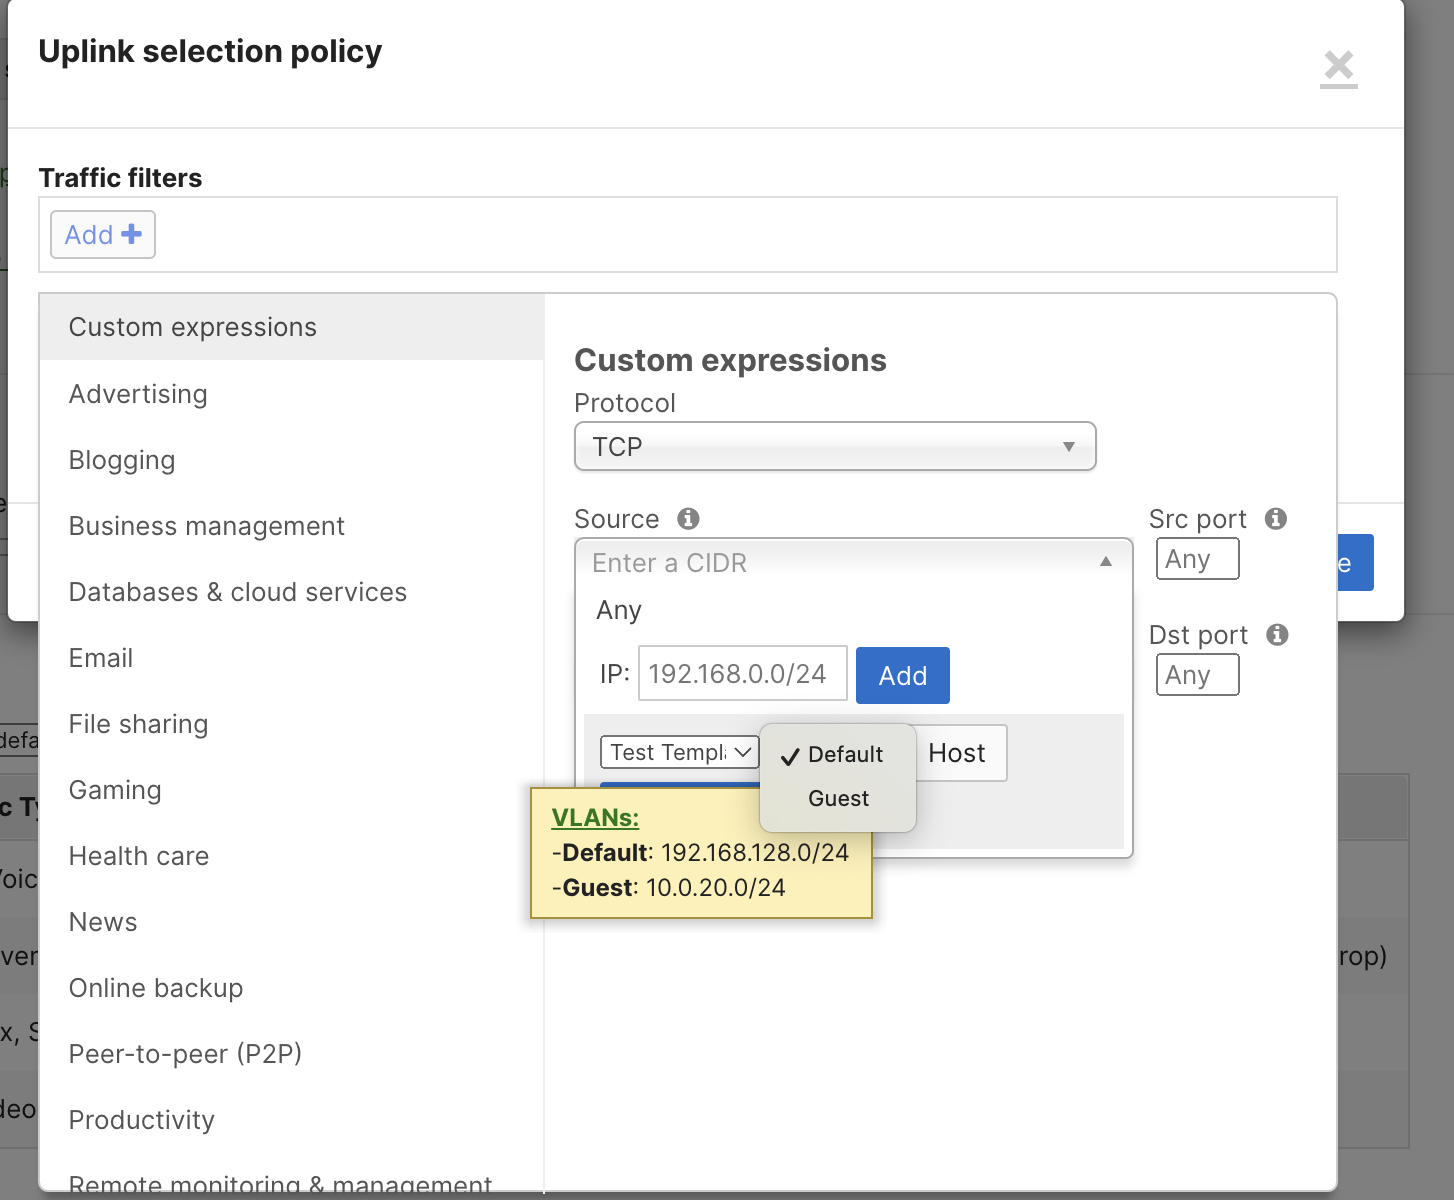Open the Test Template VLAN selector
Image resolution: width=1454 pixels, height=1200 pixels.
click(679, 752)
